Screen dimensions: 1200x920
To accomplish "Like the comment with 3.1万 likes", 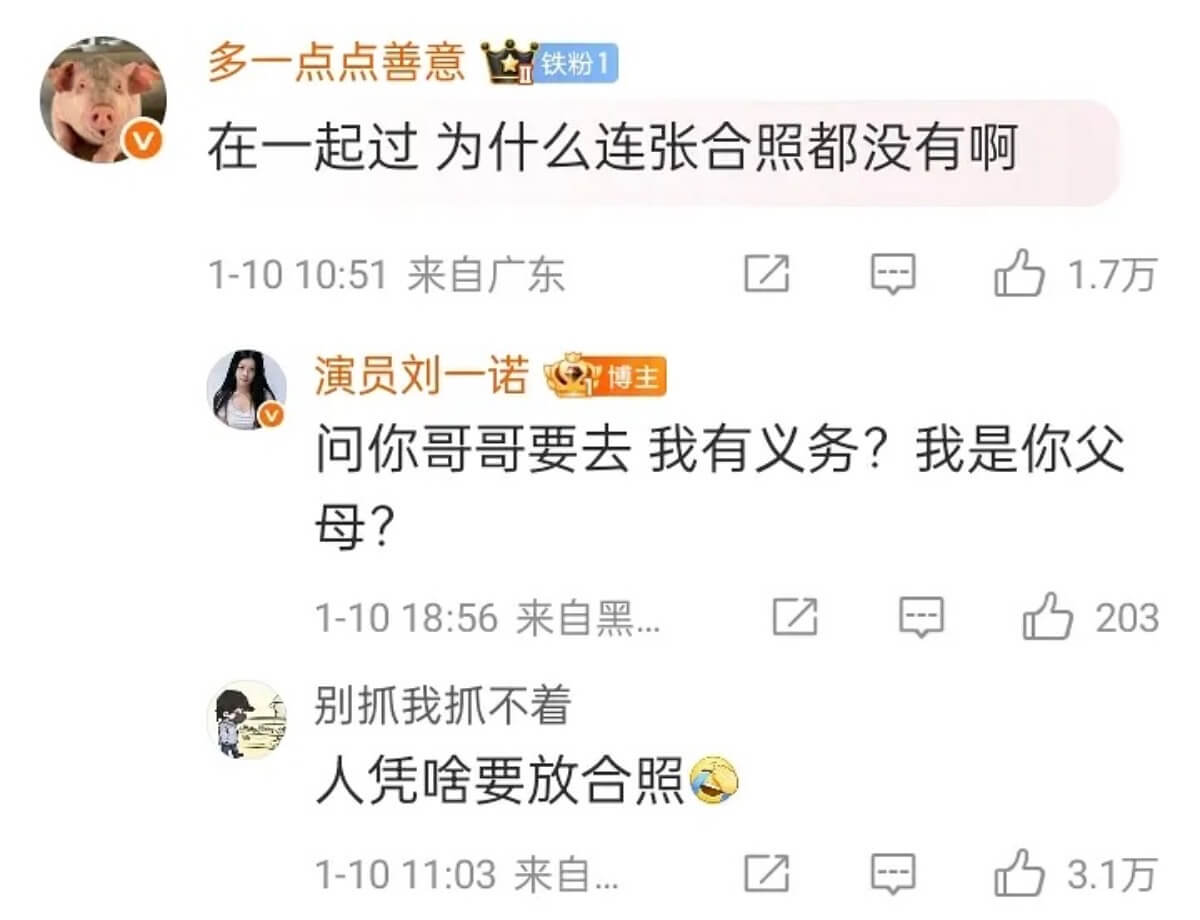I will (x=1019, y=874).
